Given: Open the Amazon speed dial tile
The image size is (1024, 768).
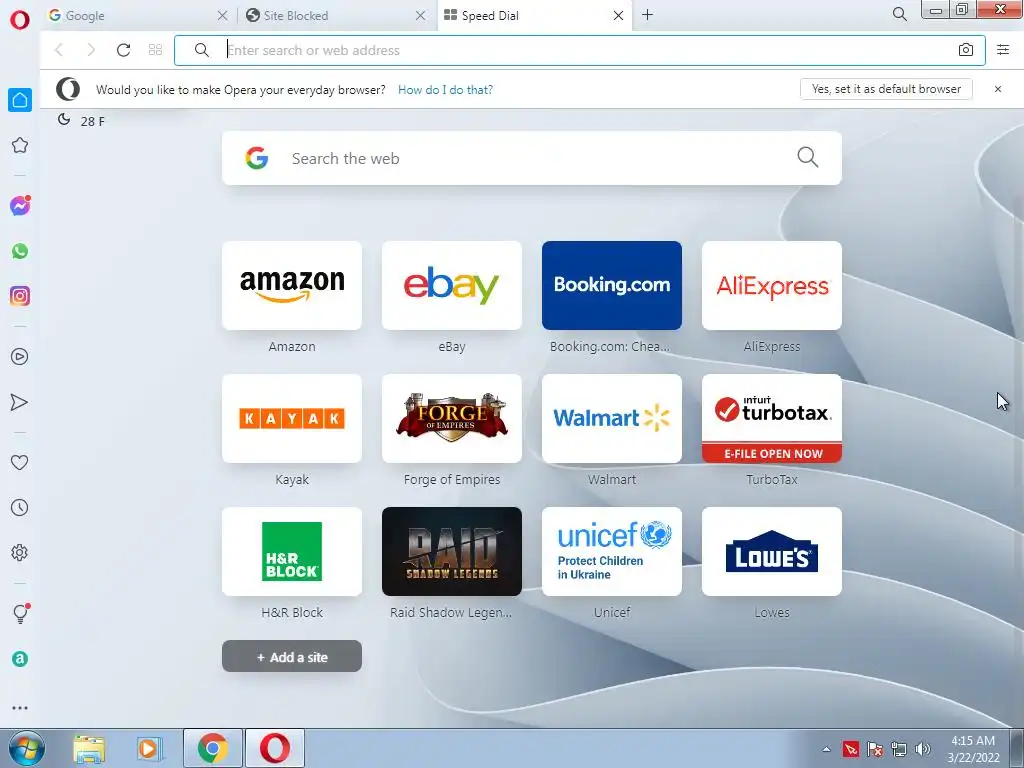Looking at the screenshot, I should point(292,285).
